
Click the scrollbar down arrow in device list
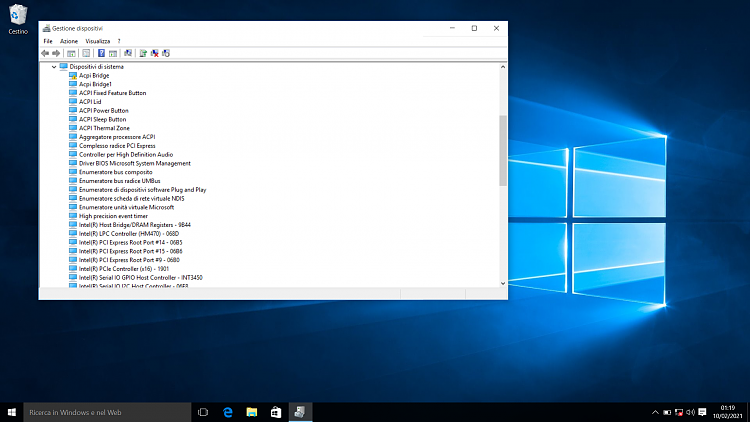[503, 283]
